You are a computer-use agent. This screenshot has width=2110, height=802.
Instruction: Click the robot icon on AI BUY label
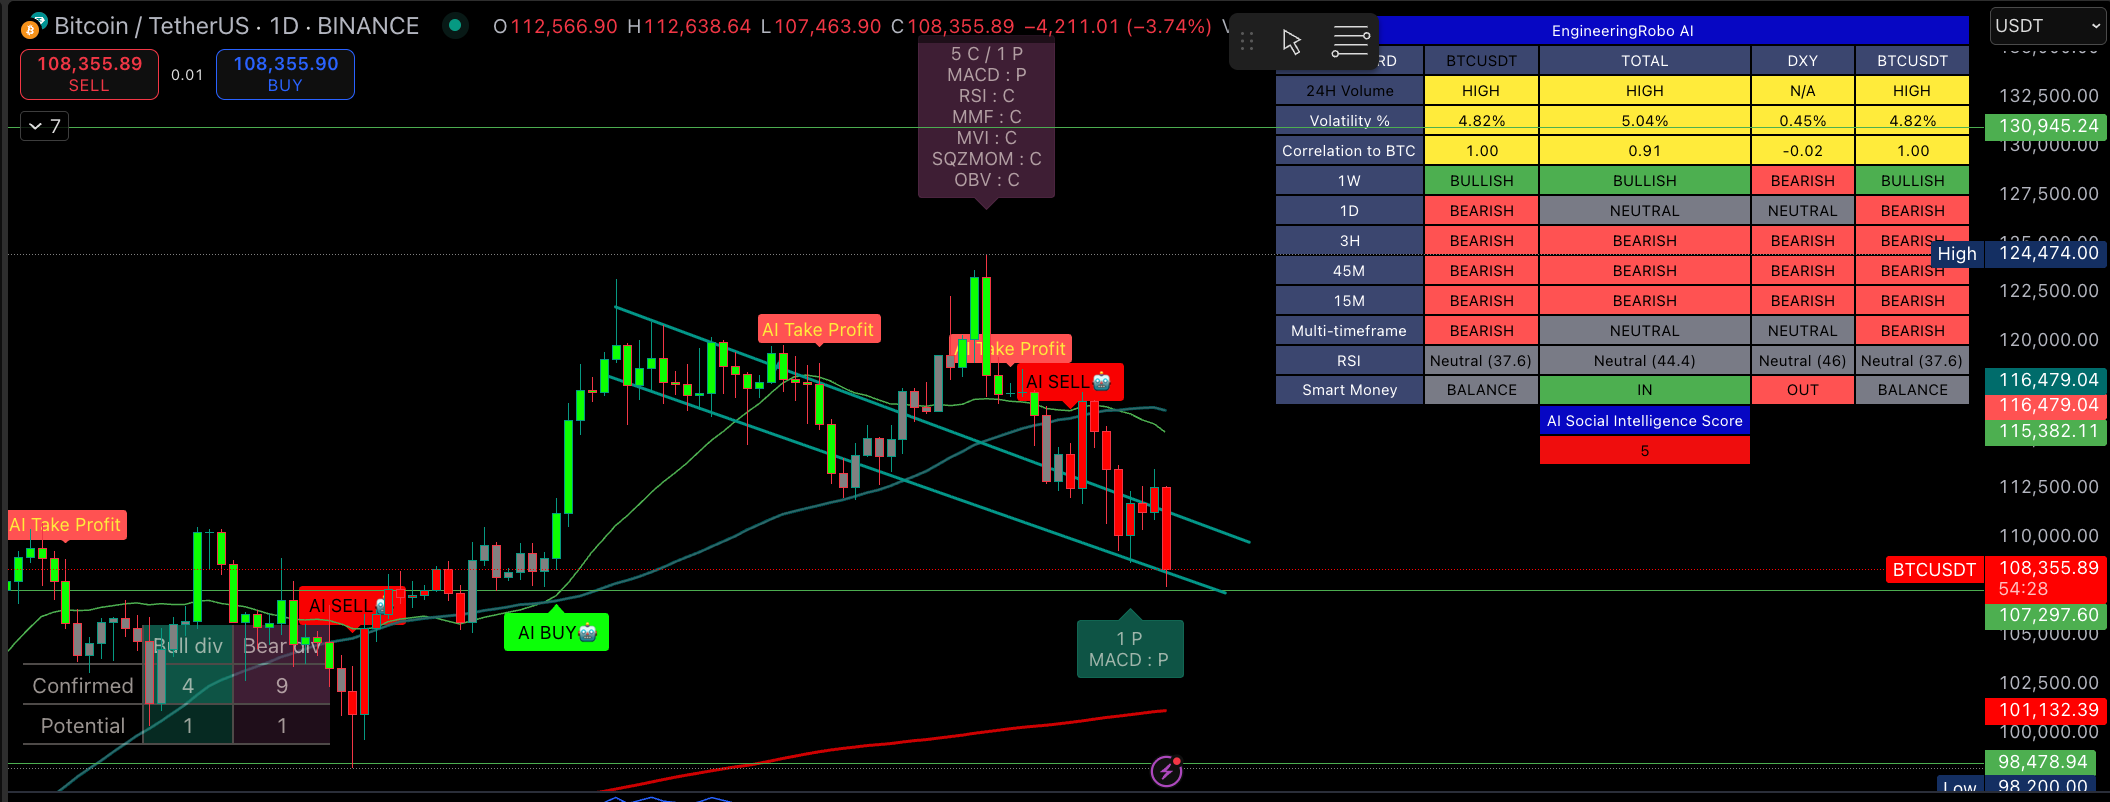(588, 632)
